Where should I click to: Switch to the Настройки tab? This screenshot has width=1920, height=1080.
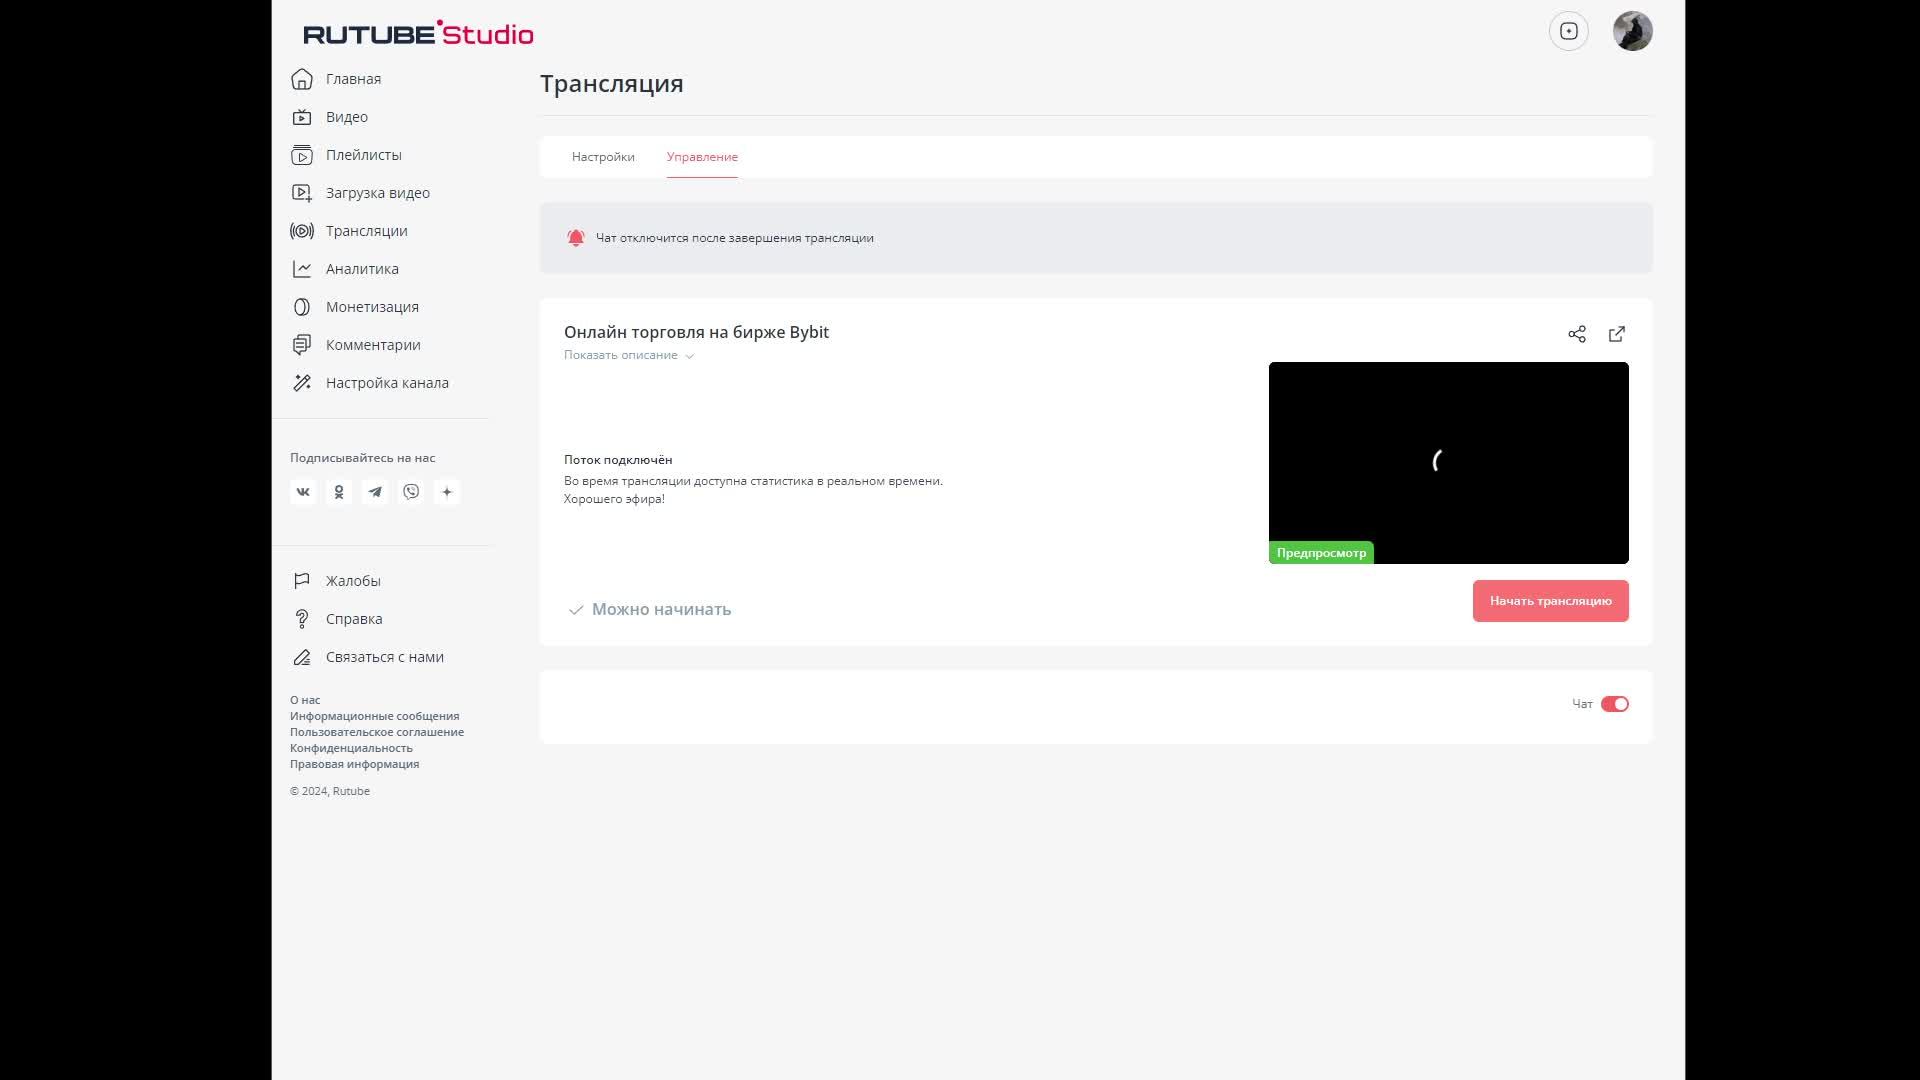coord(603,157)
